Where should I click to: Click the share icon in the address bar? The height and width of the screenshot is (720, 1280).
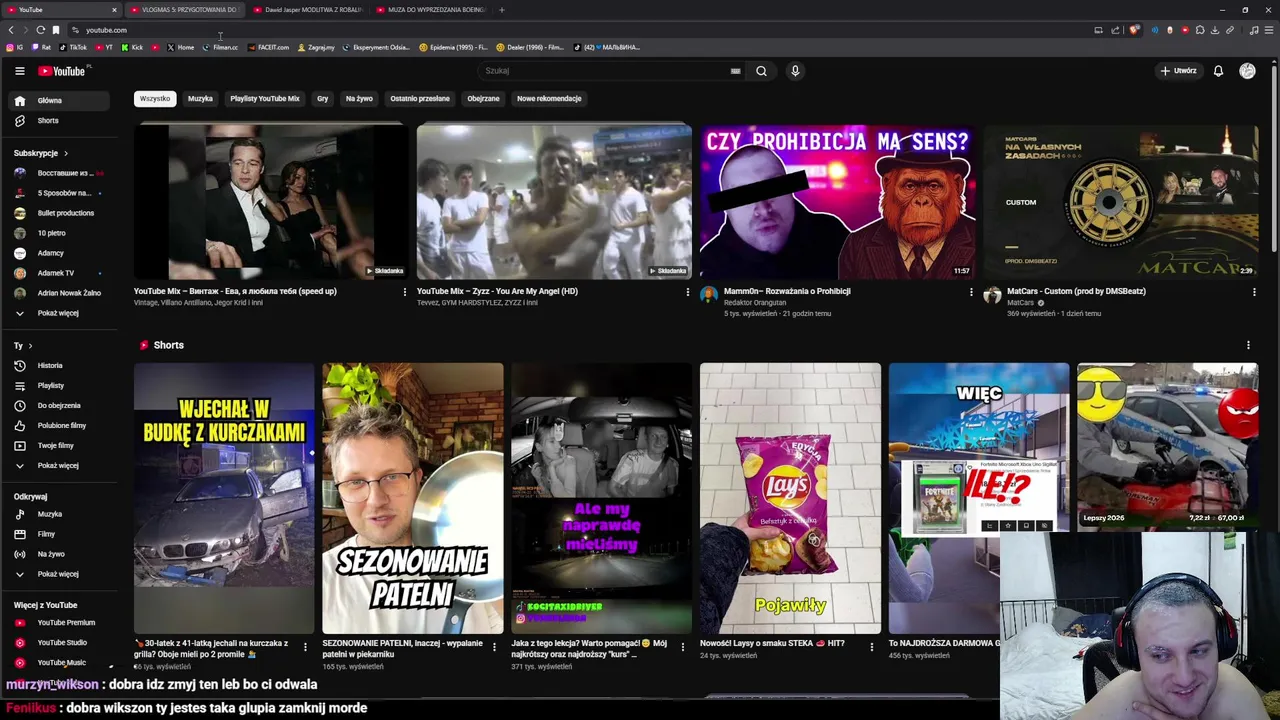1115,30
